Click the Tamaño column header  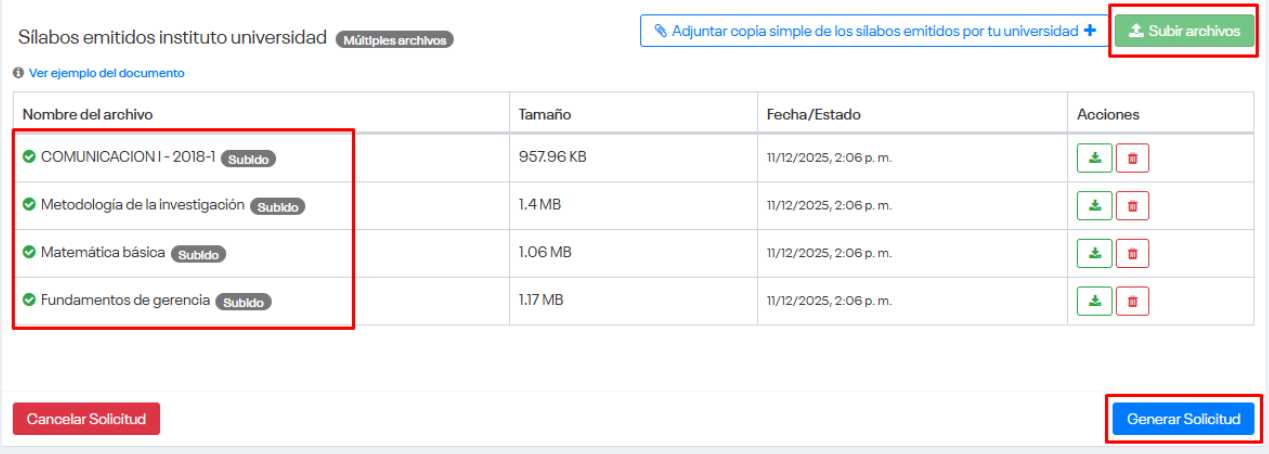(x=545, y=114)
